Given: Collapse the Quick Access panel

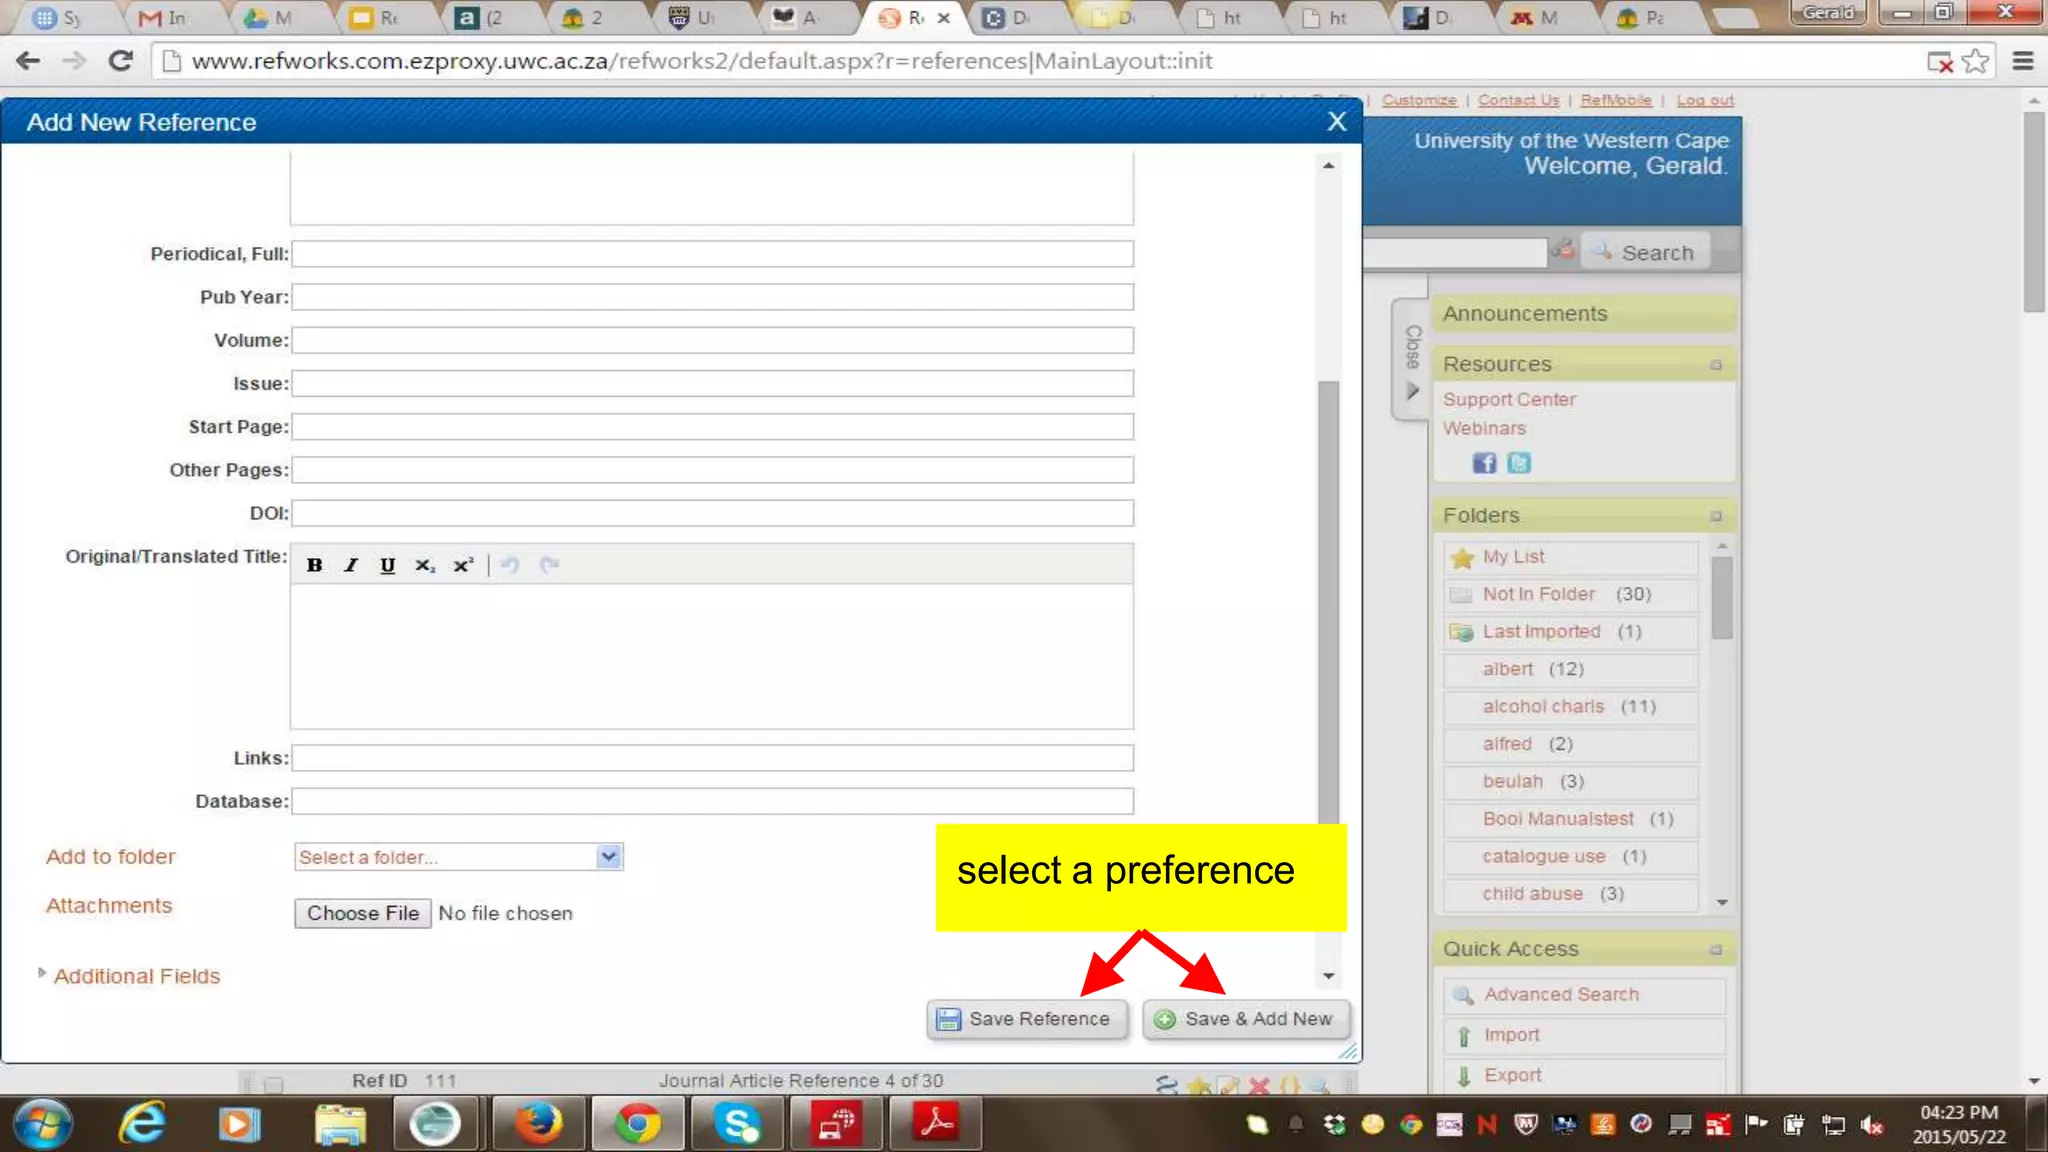Looking at the screenshot, I should [x=1716, y=949].
